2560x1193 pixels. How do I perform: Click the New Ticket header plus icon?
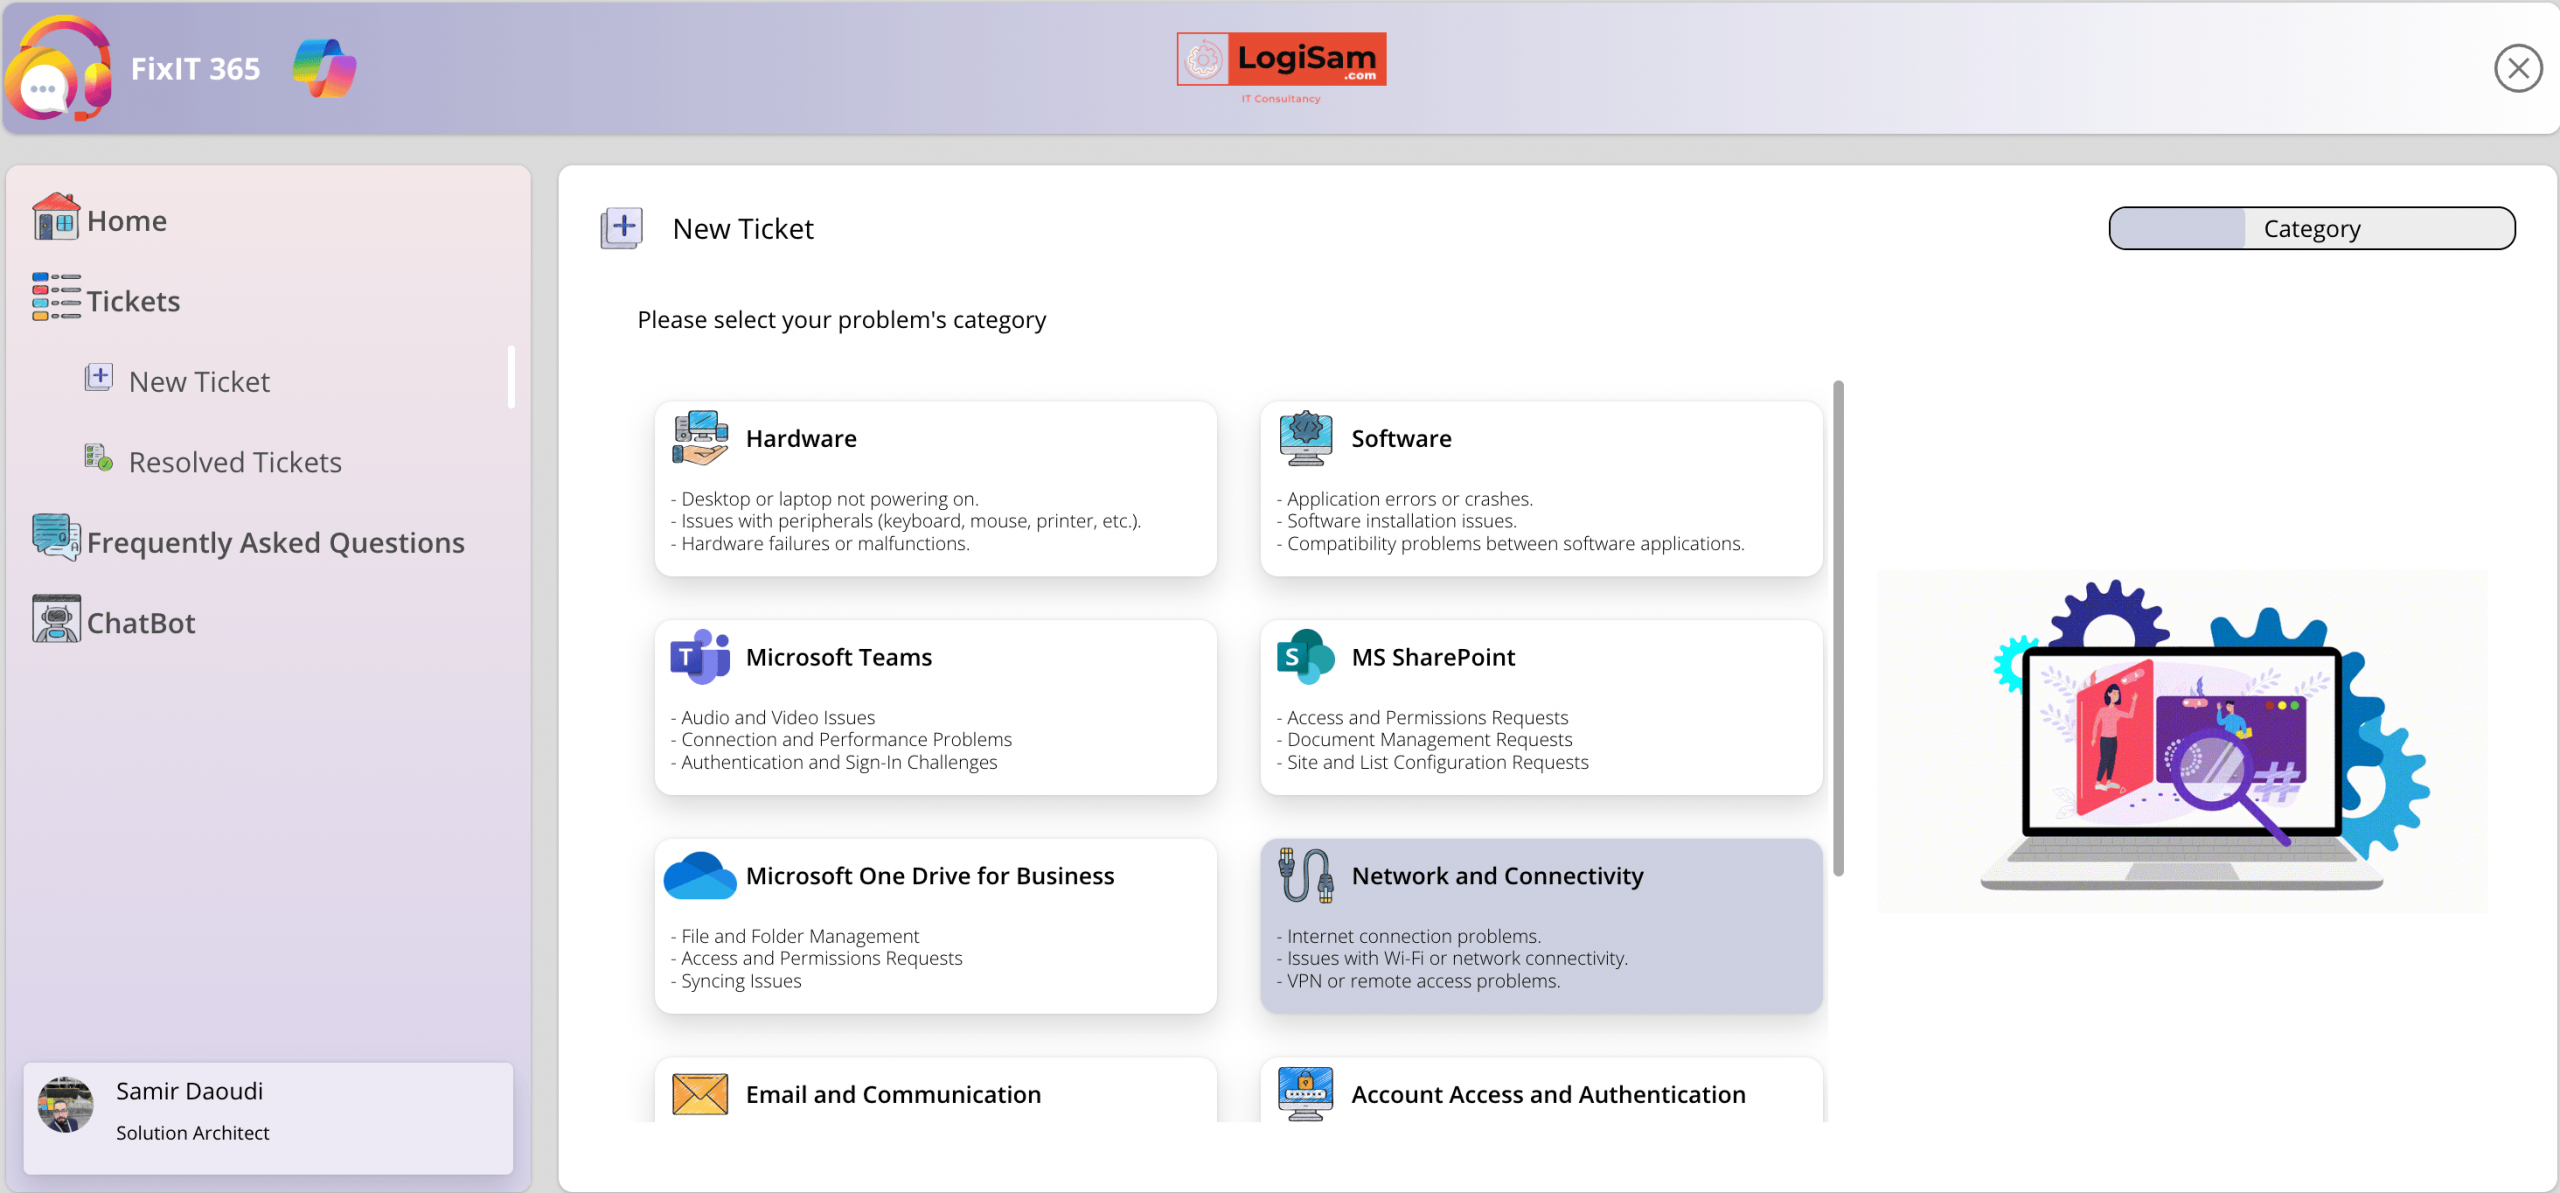point(621,229)
